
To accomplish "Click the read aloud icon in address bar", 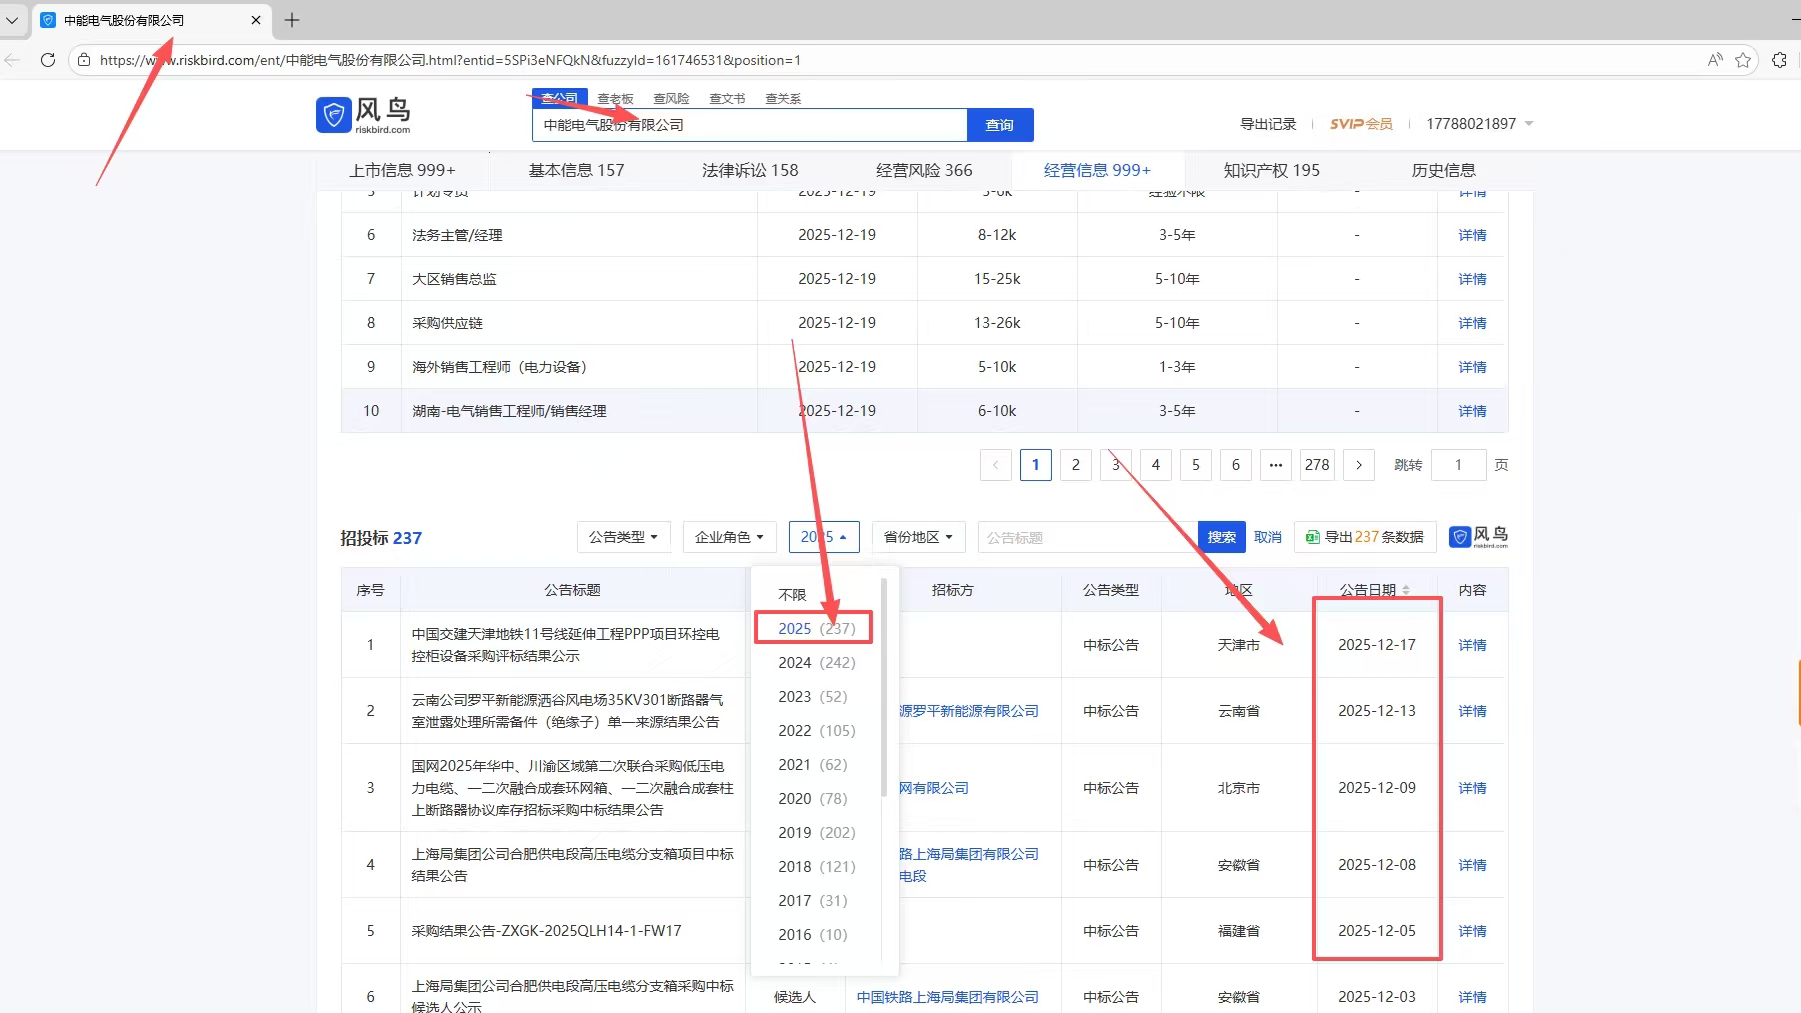I will click(x=1715, y=60).
